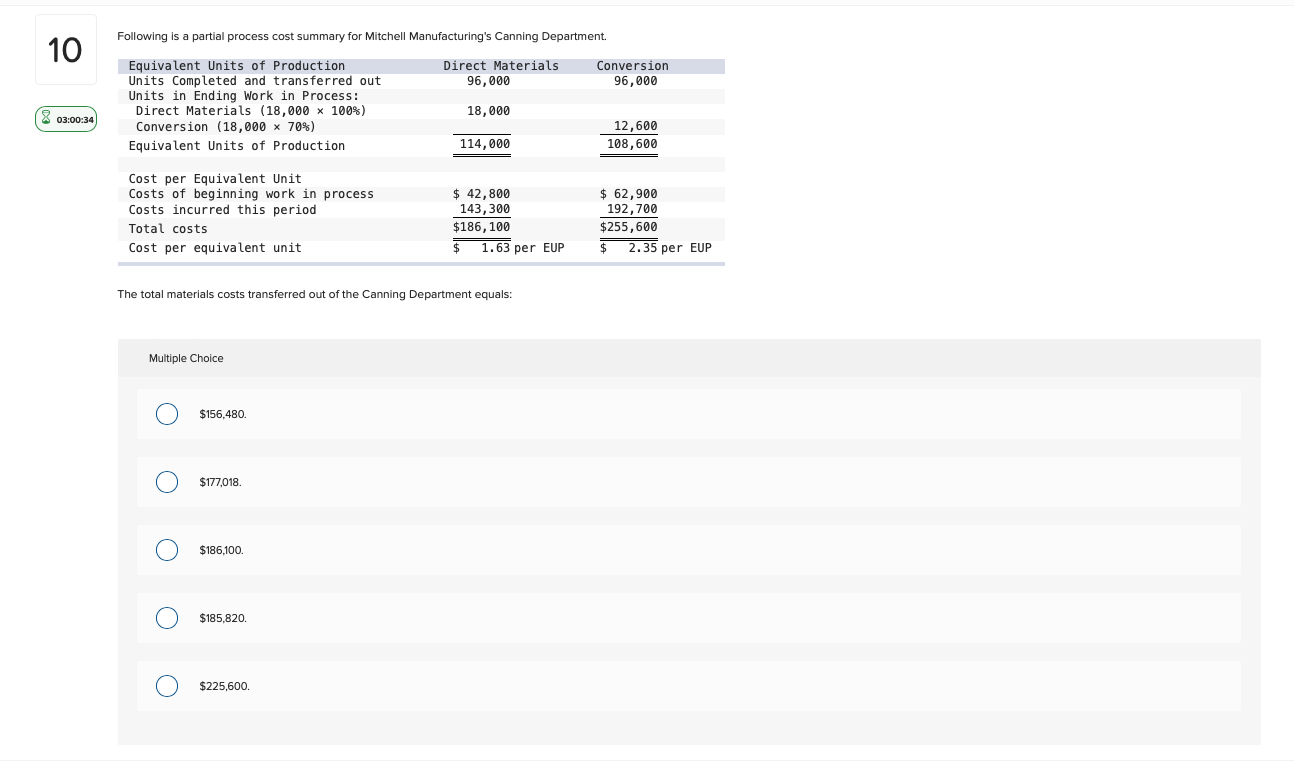This screenshot has height=765, width=1294.
Task: Select the $156,480 answer option
Action: [166, 413]
